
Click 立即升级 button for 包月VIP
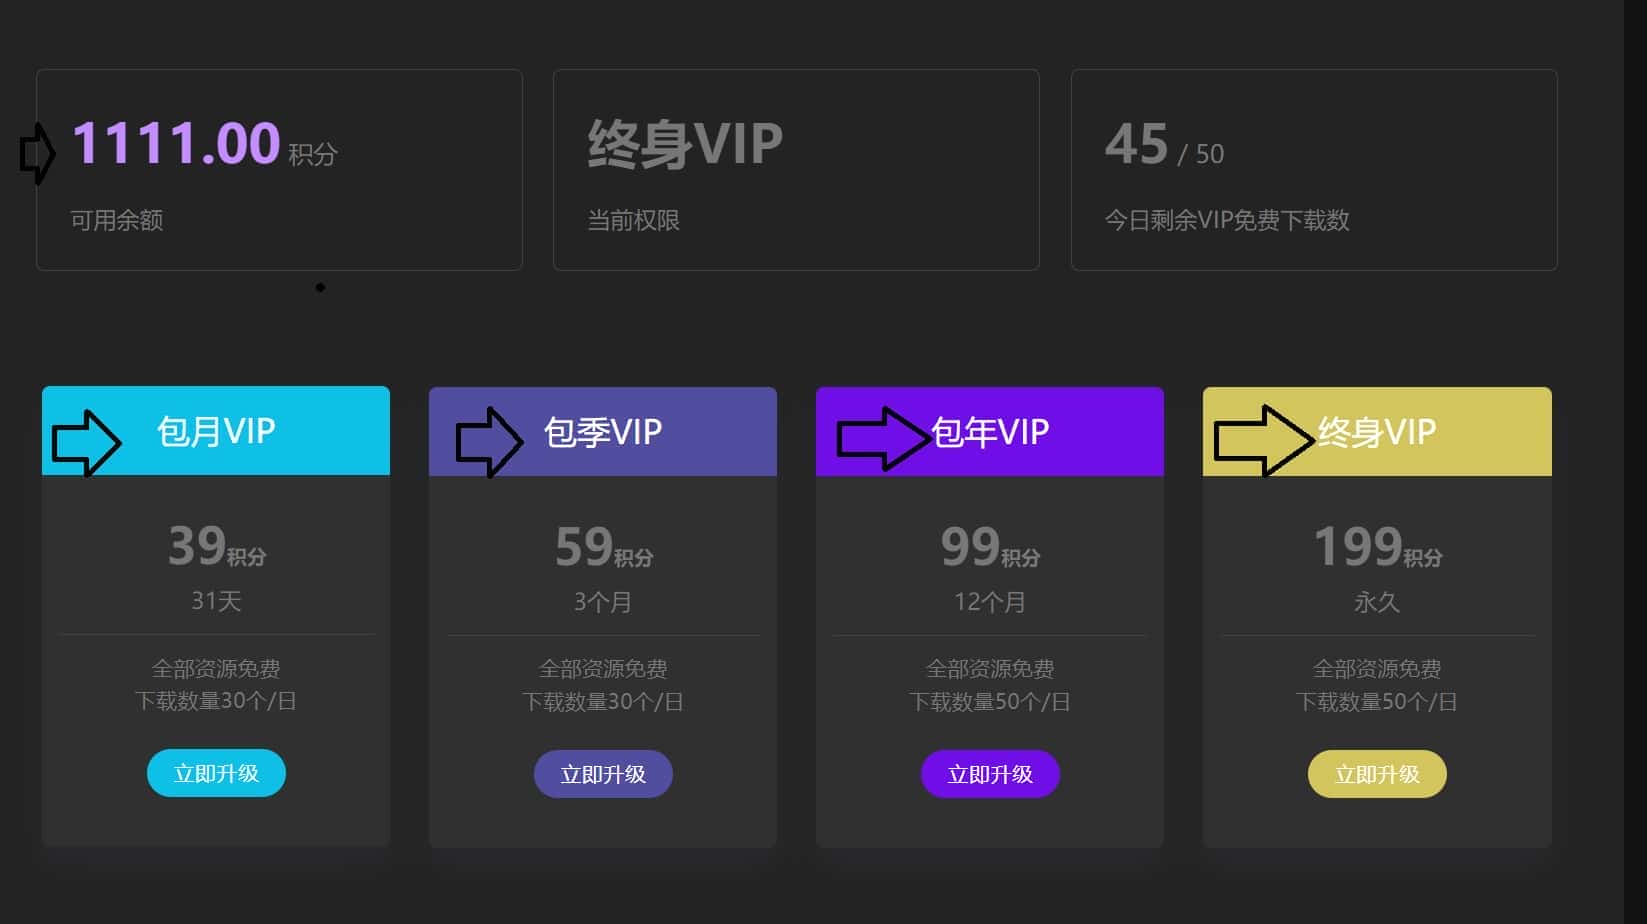(216, 773)
